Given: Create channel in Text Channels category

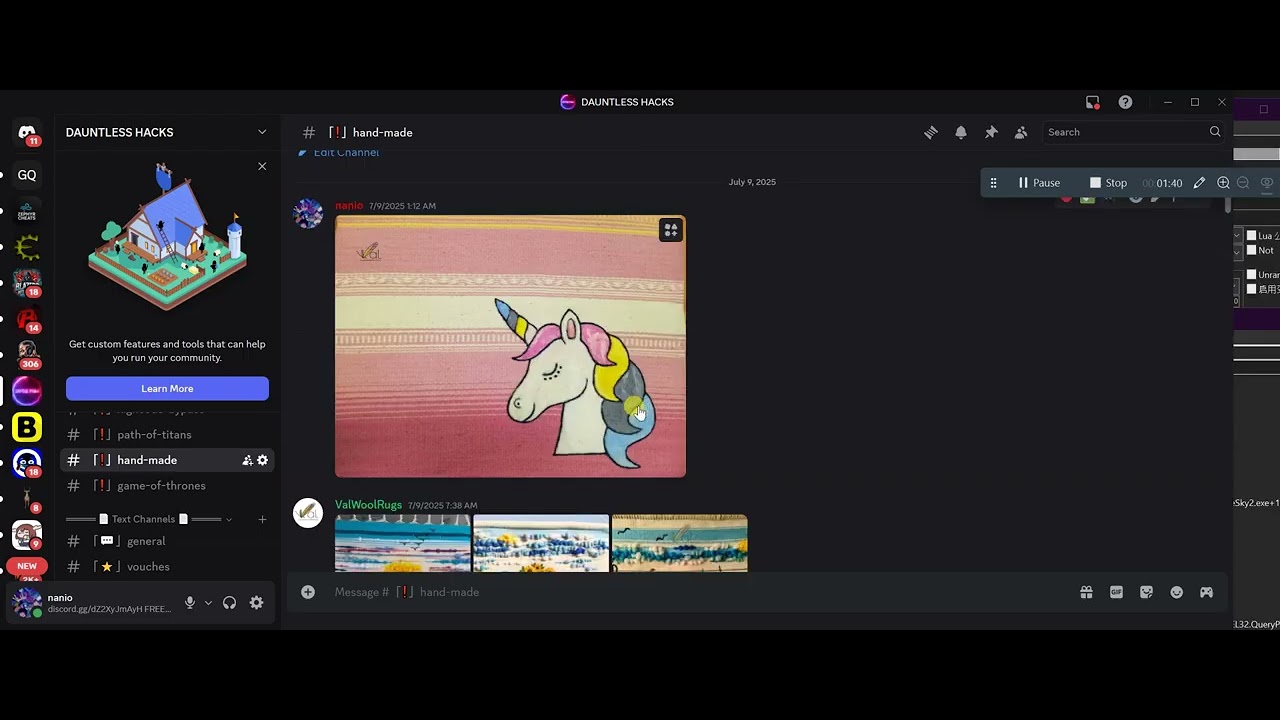Looking at the screenshot, I should [262, 519].
